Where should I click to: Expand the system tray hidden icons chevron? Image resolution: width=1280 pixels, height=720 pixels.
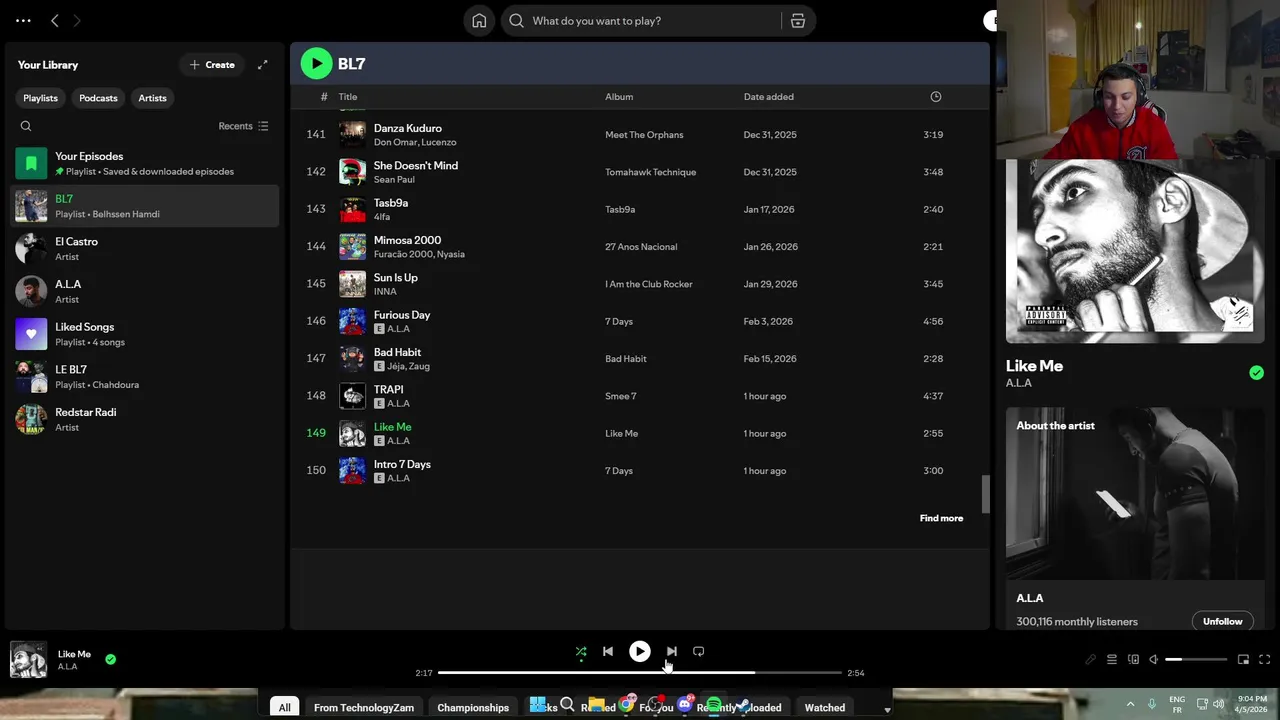click(1130, 703)
